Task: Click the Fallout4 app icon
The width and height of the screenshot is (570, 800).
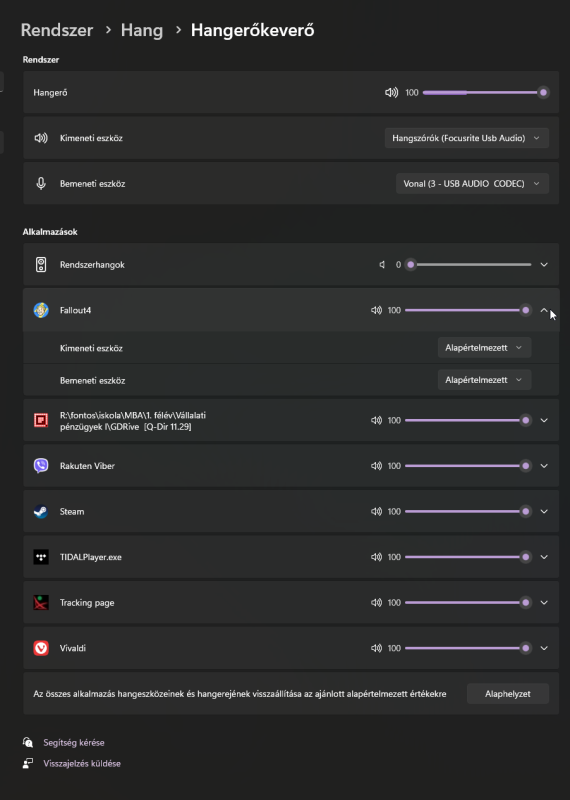Action: [41, 310]
